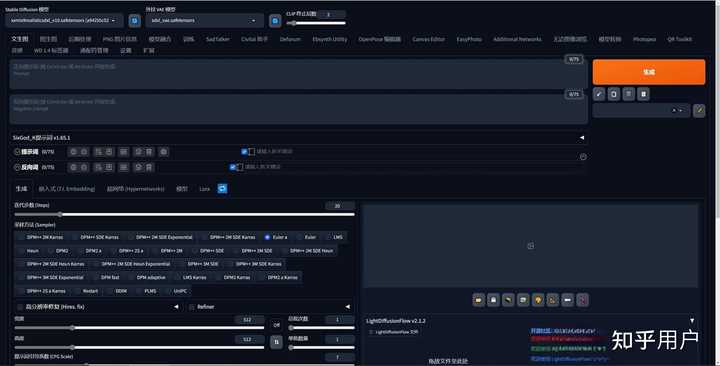Click the yellow light bulb icon below preview
The image size is (720, 366).
pyautogui.click(x=538, y=300)
